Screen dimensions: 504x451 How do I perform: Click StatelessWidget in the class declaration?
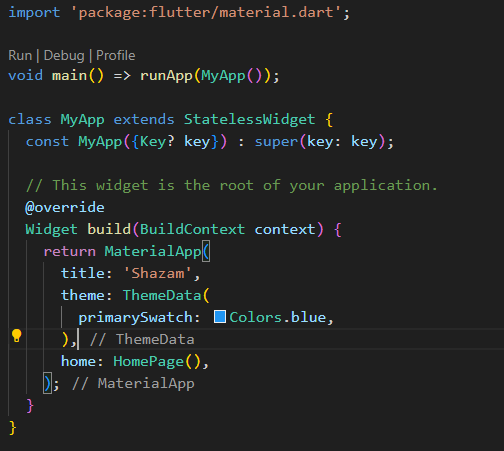click(x=249, y=119)
